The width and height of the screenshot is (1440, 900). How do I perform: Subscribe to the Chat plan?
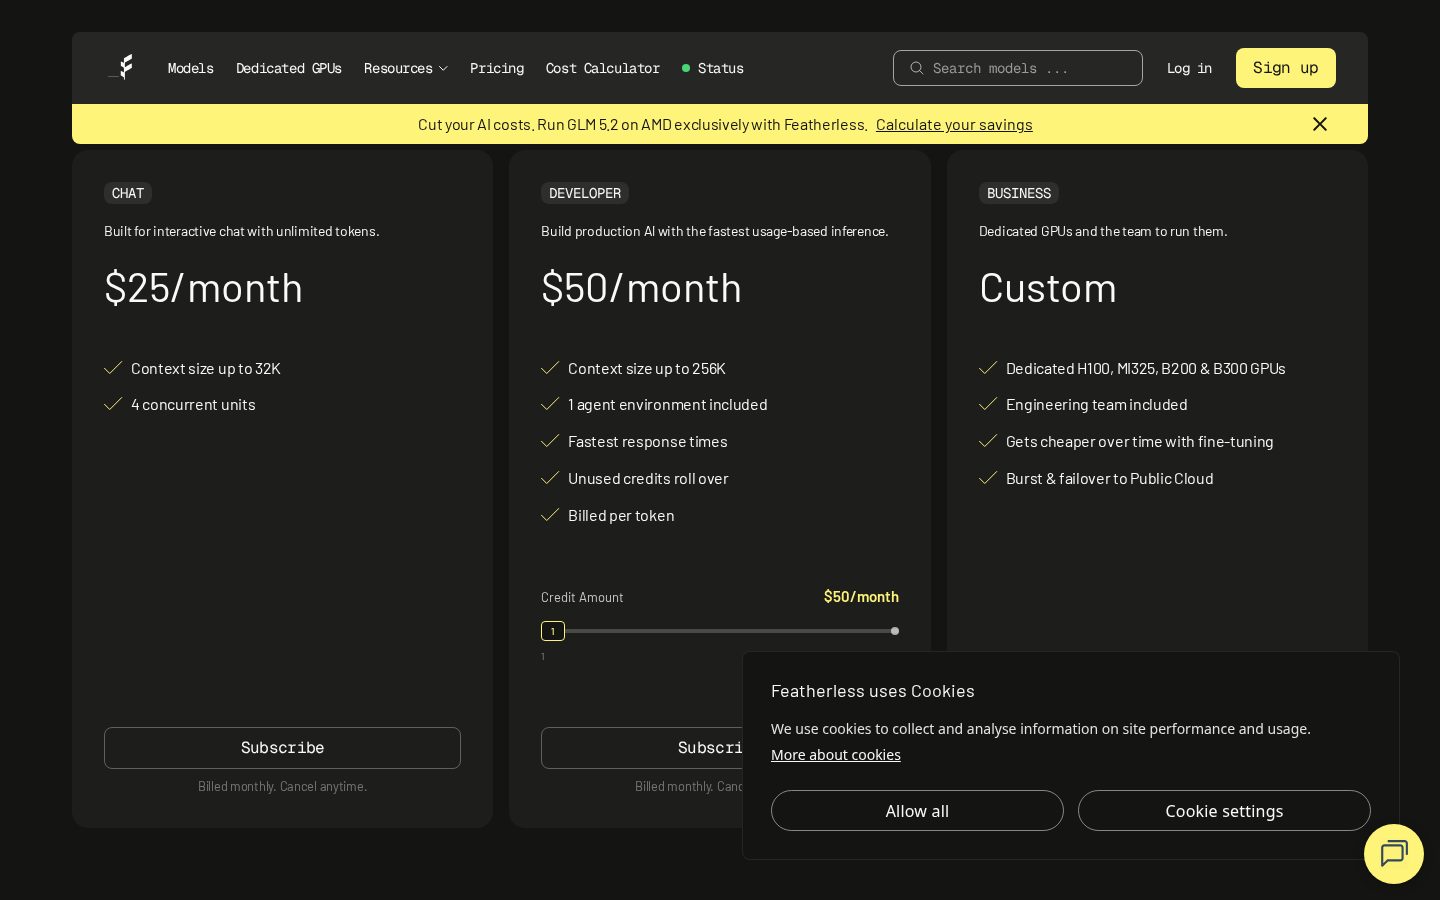click(x=282, y=748)
